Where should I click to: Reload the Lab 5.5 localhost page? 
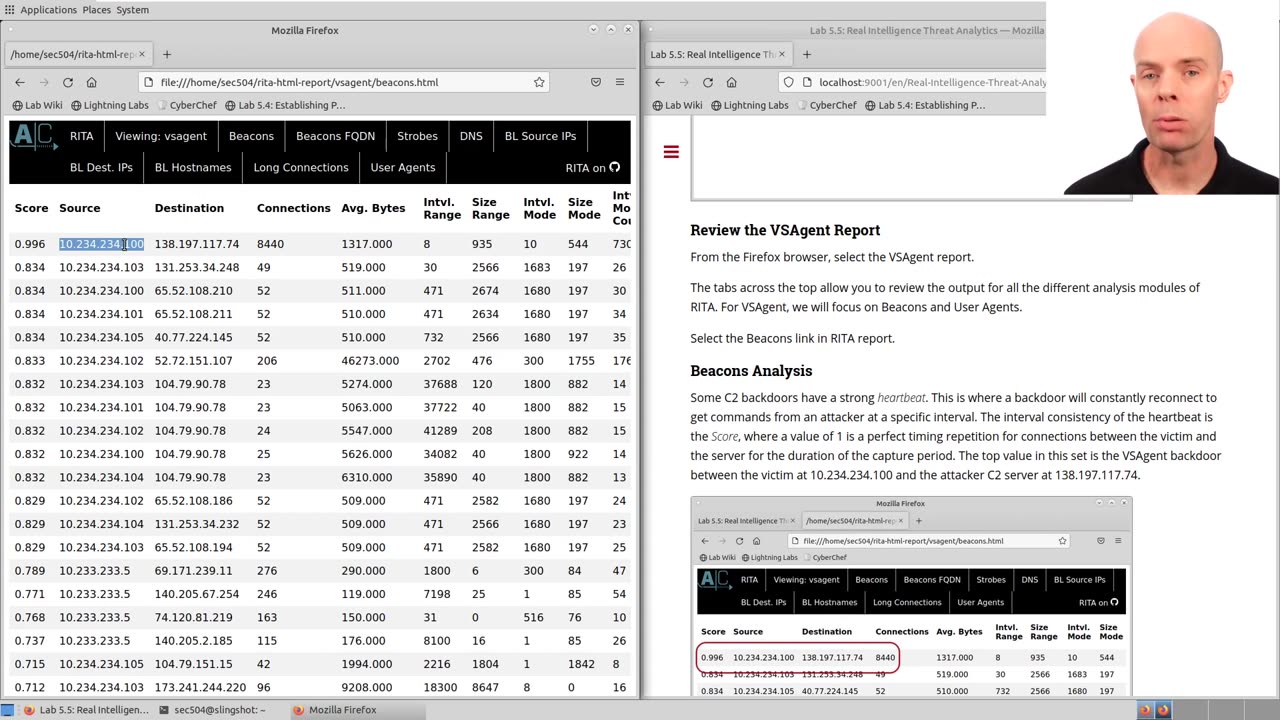click(x=708, y=82)
